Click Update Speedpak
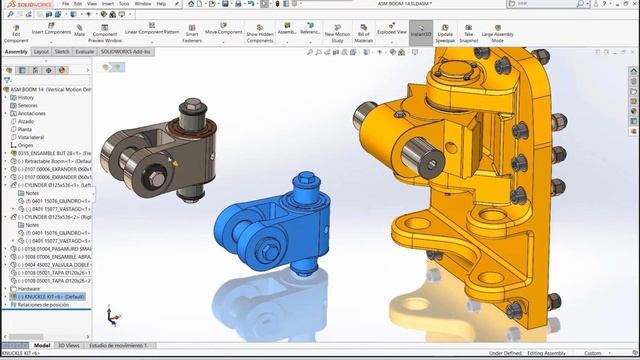Viewport: 640px width, 360px height. 445,33
